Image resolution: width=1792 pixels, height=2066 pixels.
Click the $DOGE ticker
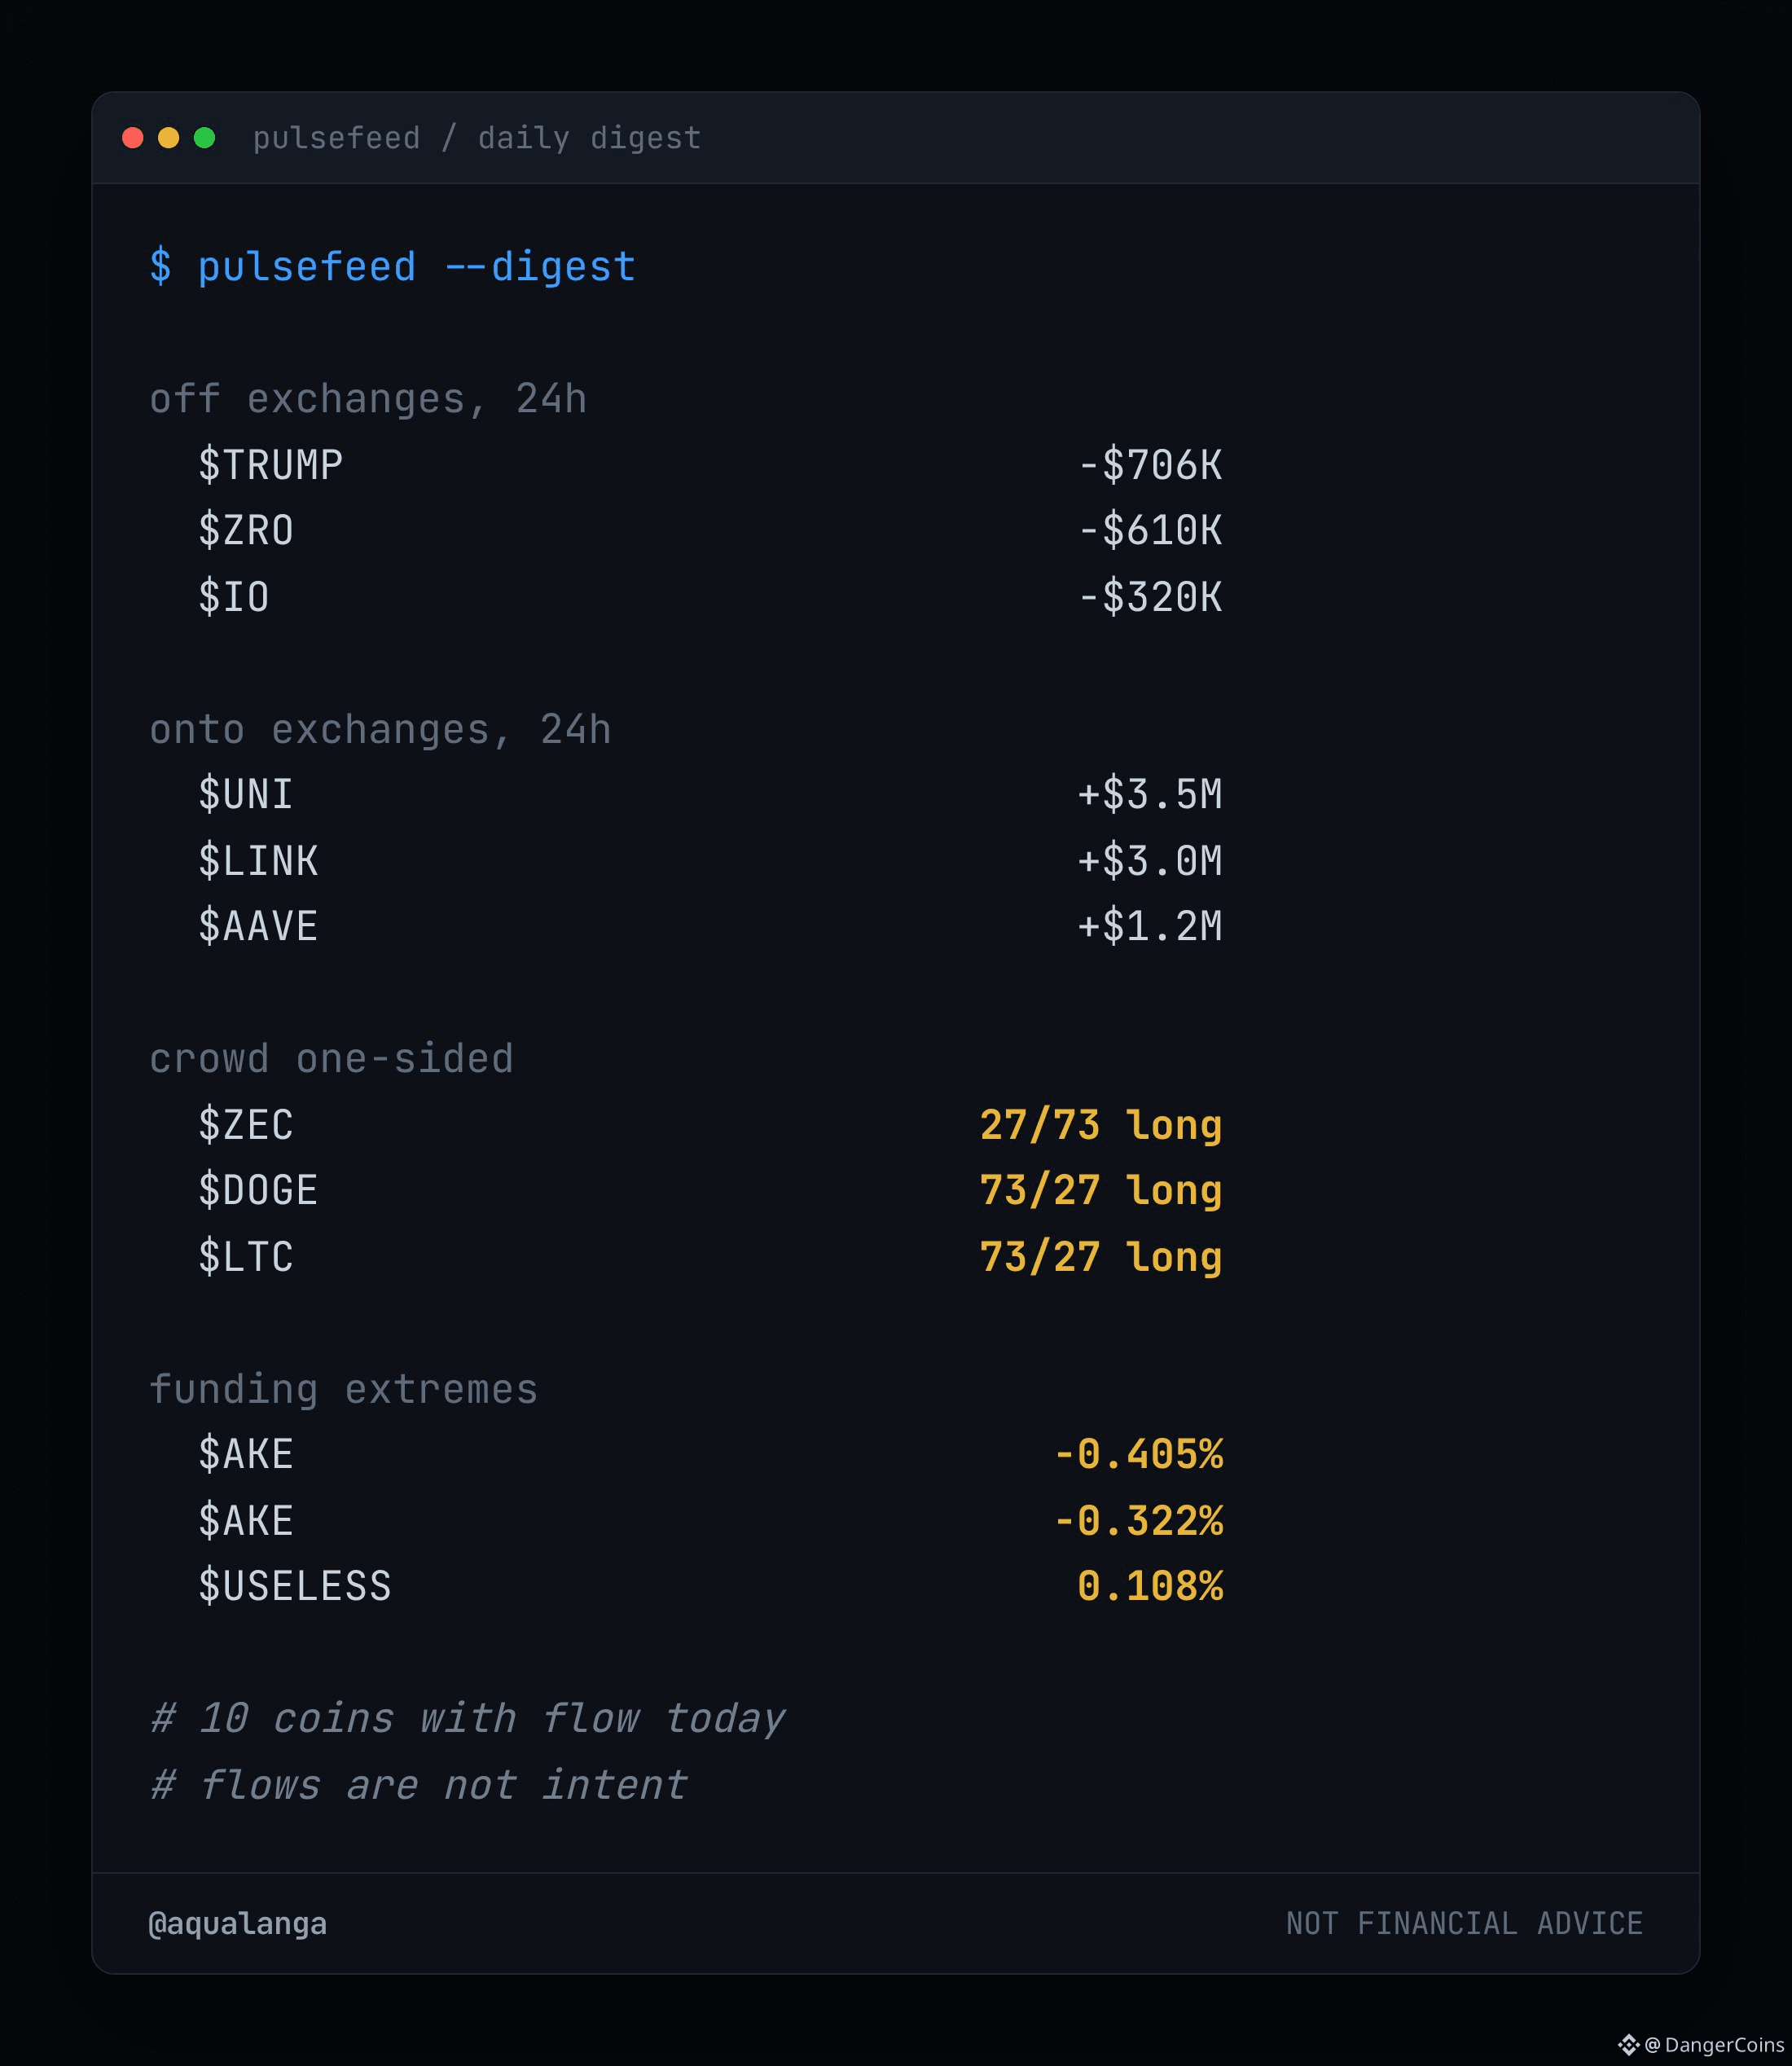[258, 1190]
